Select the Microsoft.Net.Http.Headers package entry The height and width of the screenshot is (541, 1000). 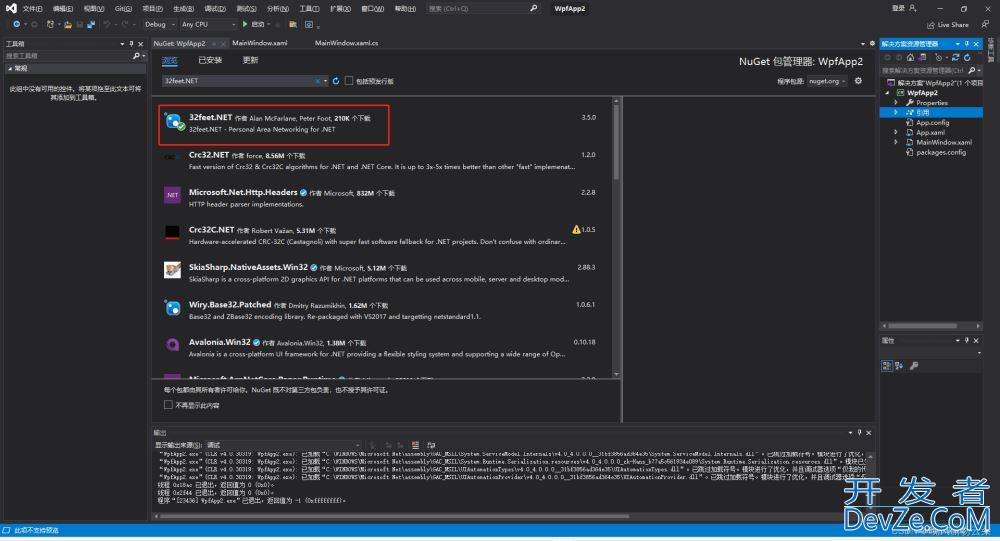[x=380, y=198]
